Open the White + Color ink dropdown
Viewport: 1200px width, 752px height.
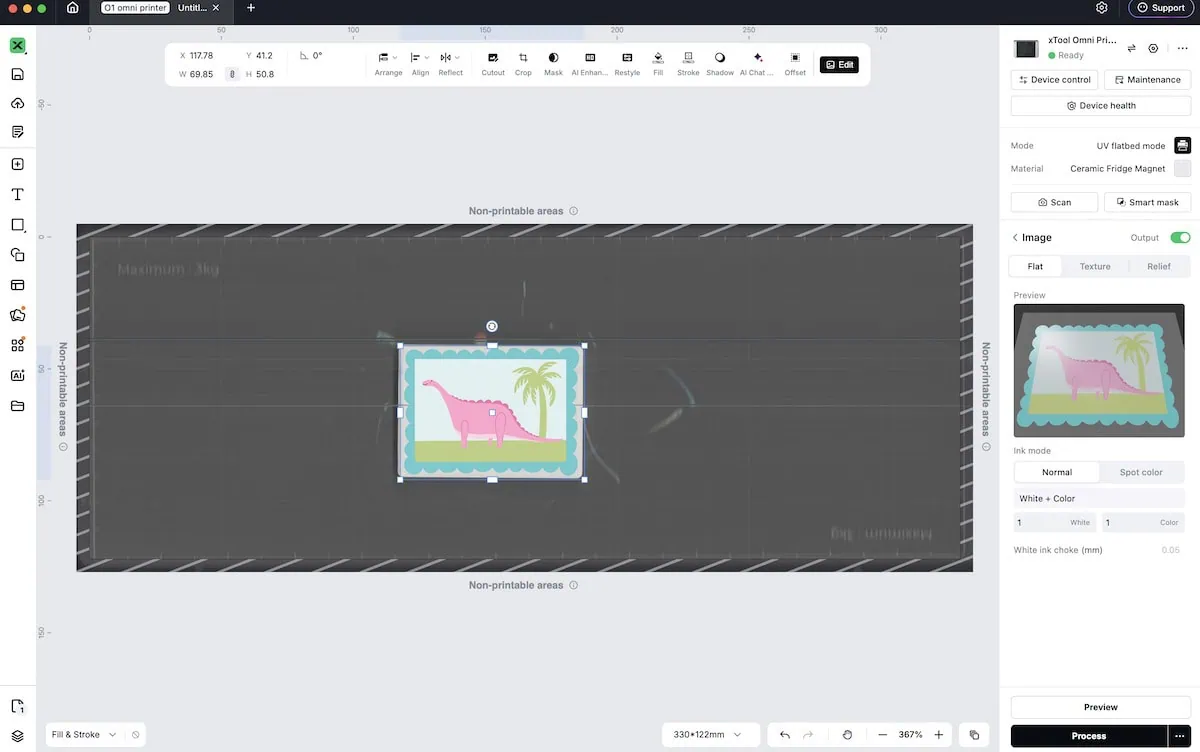[x=1100, y=498]
